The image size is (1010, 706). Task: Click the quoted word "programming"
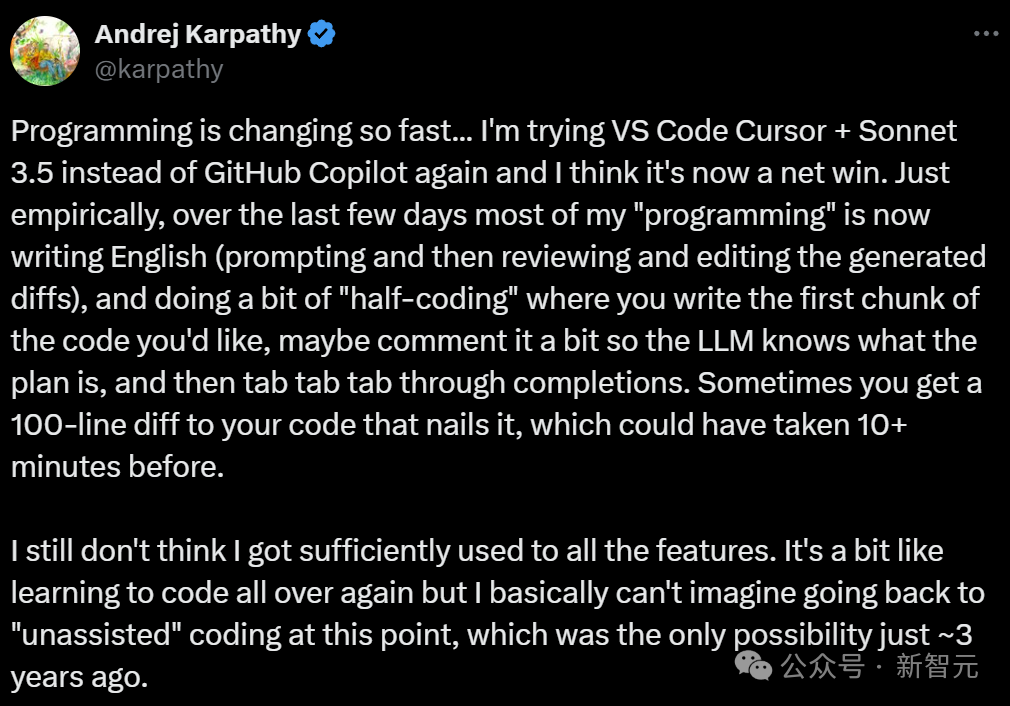(x=734, y=215)
